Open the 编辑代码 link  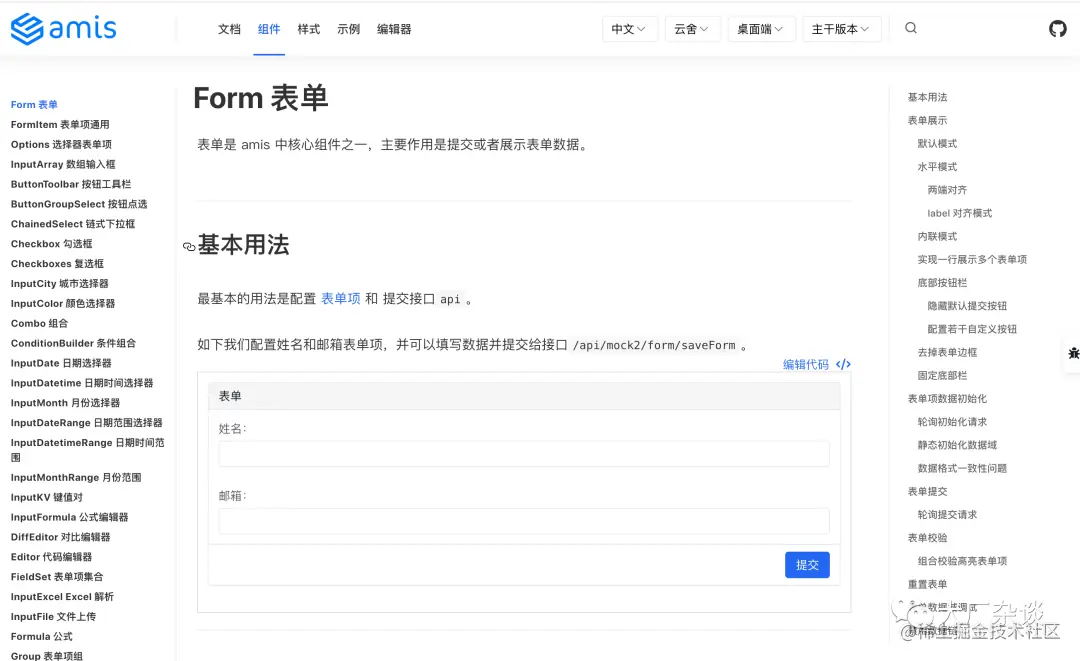(808, 364)
